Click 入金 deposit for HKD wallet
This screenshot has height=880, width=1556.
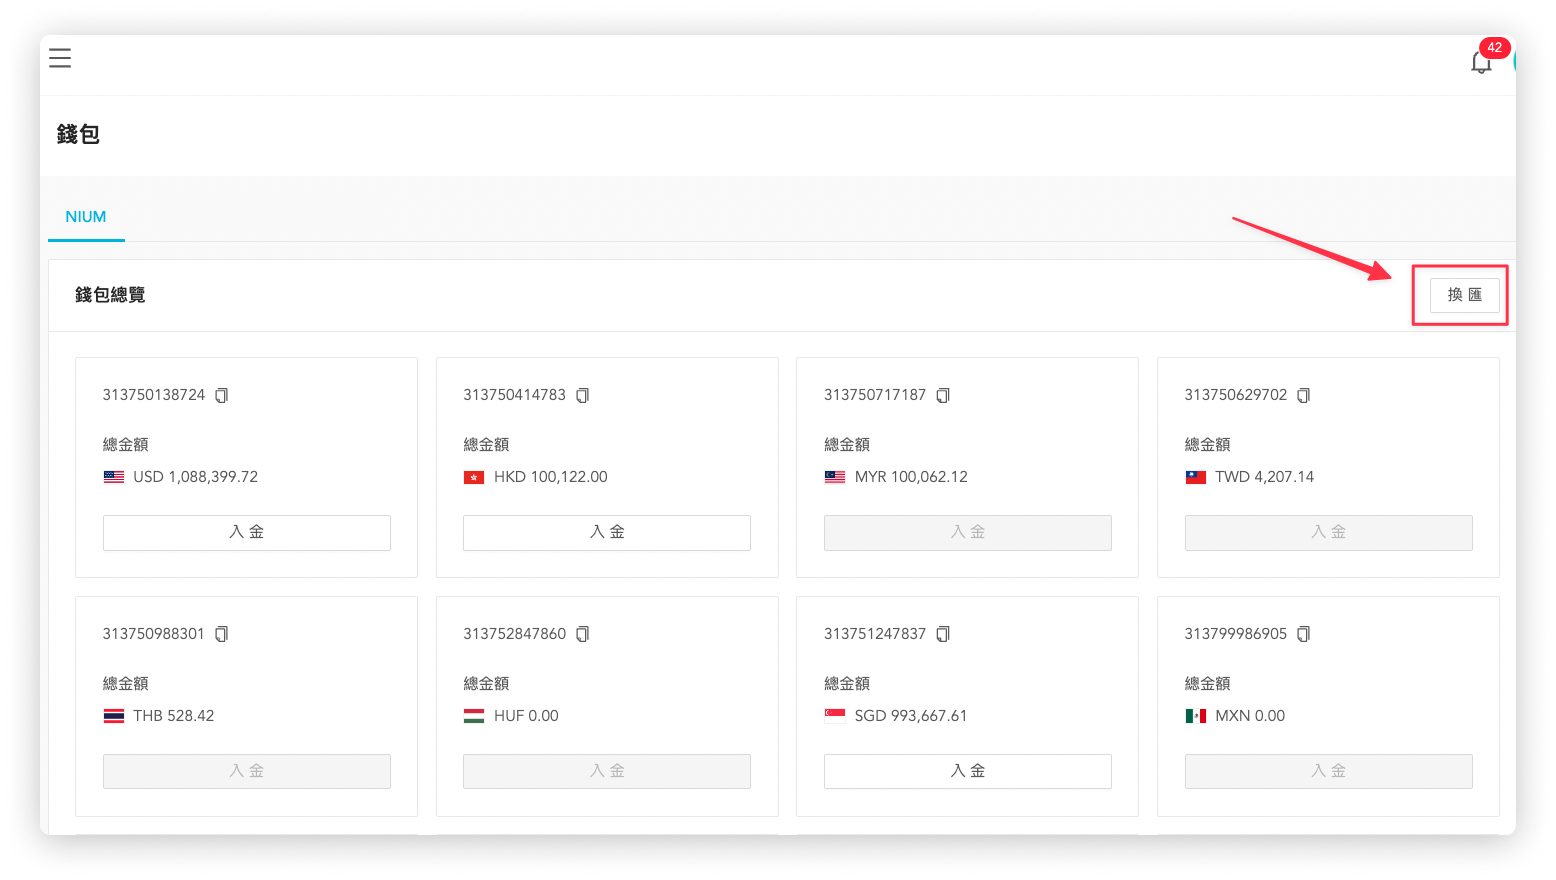(x=607, y=532)
